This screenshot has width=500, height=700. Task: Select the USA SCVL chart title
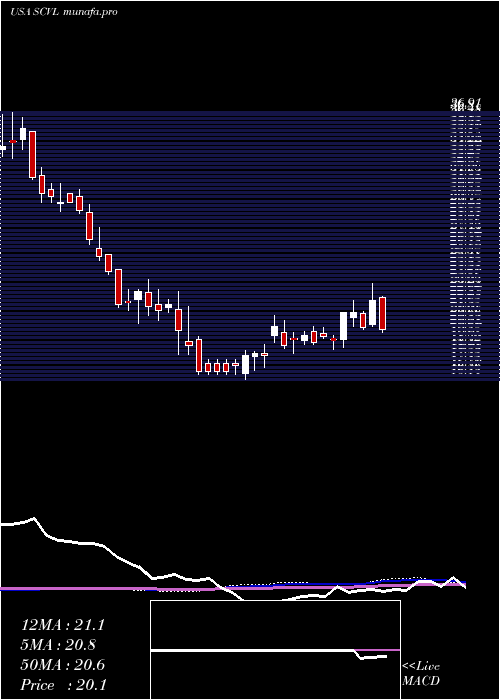(64, 12)
